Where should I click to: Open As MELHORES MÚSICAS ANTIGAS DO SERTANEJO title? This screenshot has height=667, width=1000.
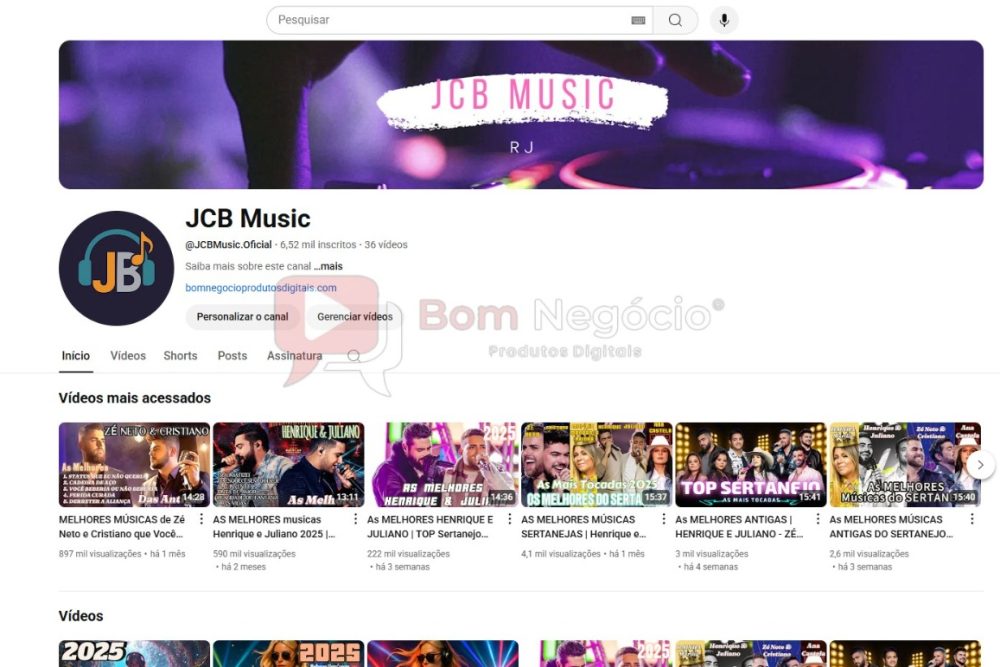[x=891, y=527]
